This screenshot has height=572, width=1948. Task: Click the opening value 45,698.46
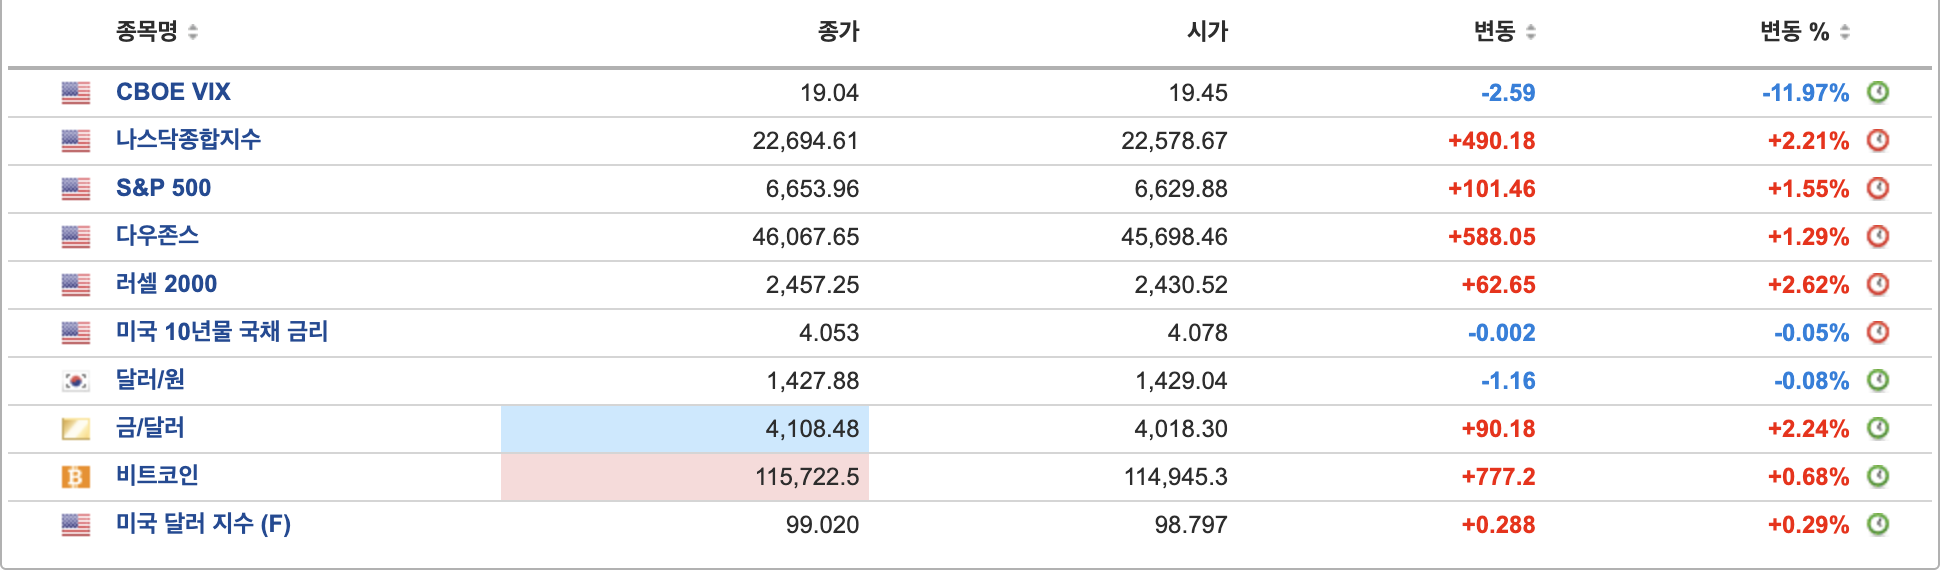pos(1174,237)
